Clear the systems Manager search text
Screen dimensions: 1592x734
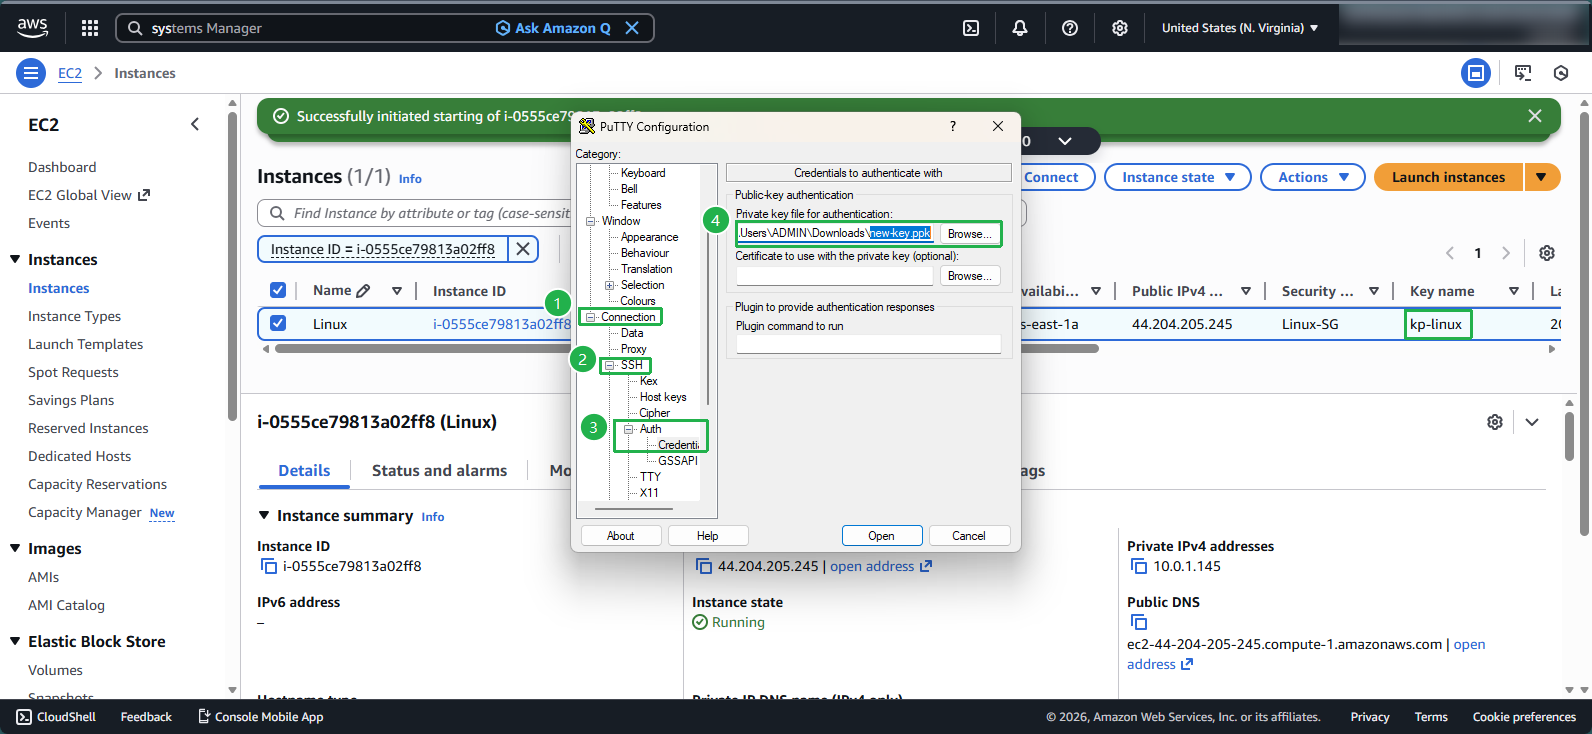point(632,28)
